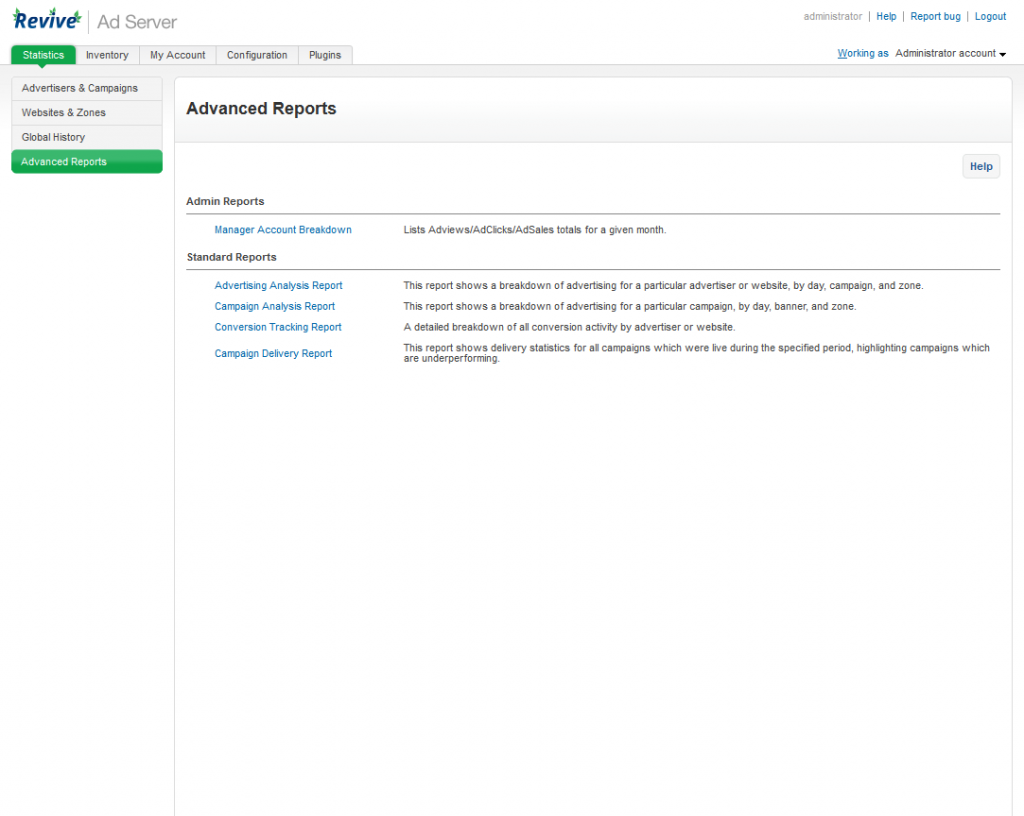
Task: Select Advanced Reports in the sidebar
Action: coord(64,161)
